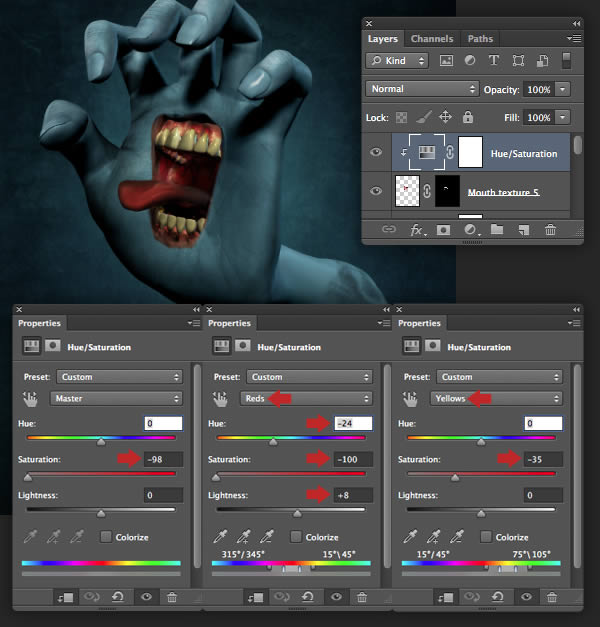This screenshot has height=627, width=600.
Task: Reset adjustment defaults in Reds panel
Action: tap(308, 597)
